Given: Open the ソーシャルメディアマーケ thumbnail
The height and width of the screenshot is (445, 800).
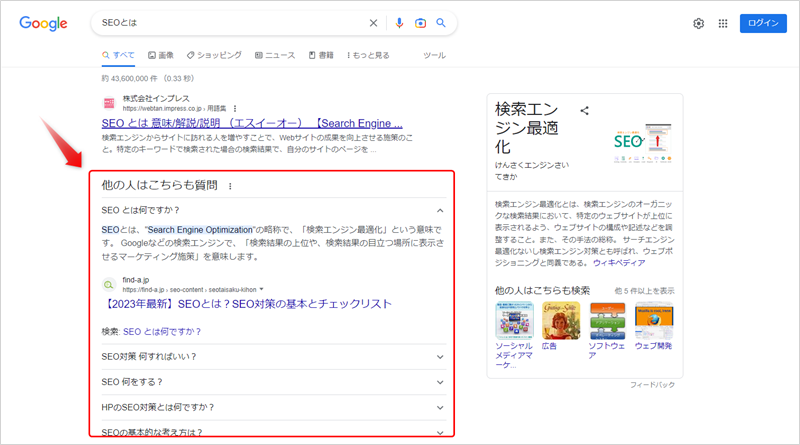Looking at the screenshot, I should (x=514, y=320).
